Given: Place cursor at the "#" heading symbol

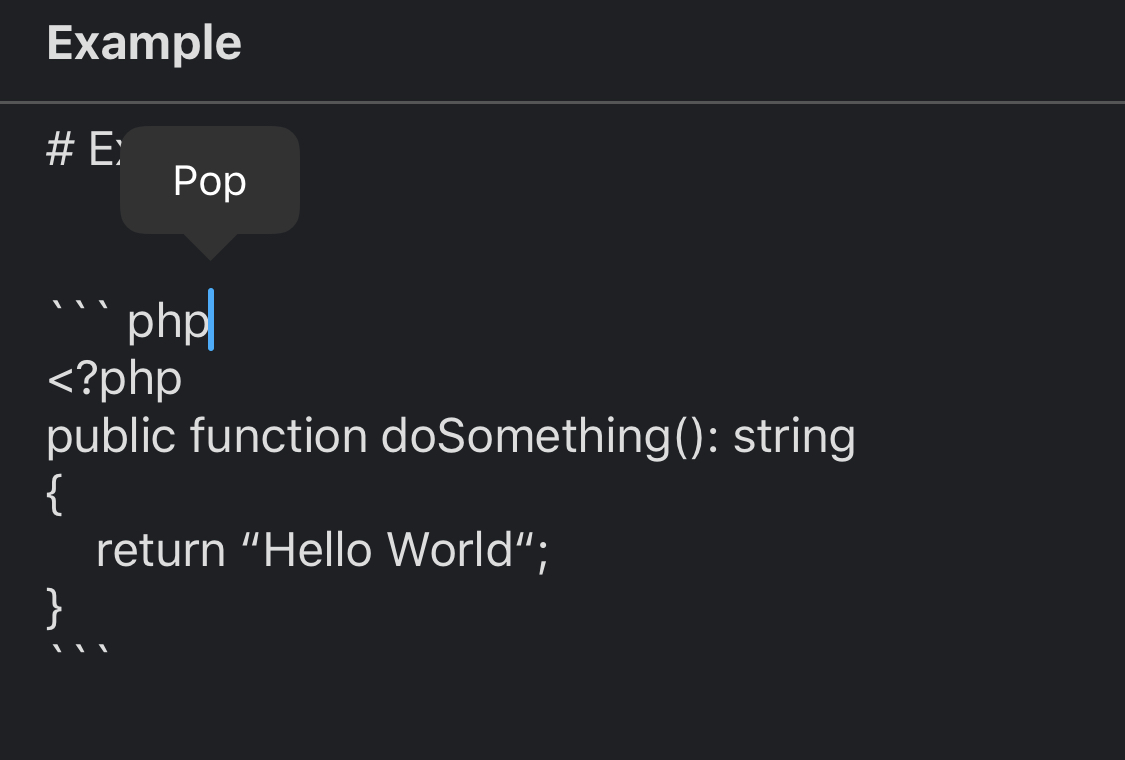Looking at the screenshot, I should point(60,150).
